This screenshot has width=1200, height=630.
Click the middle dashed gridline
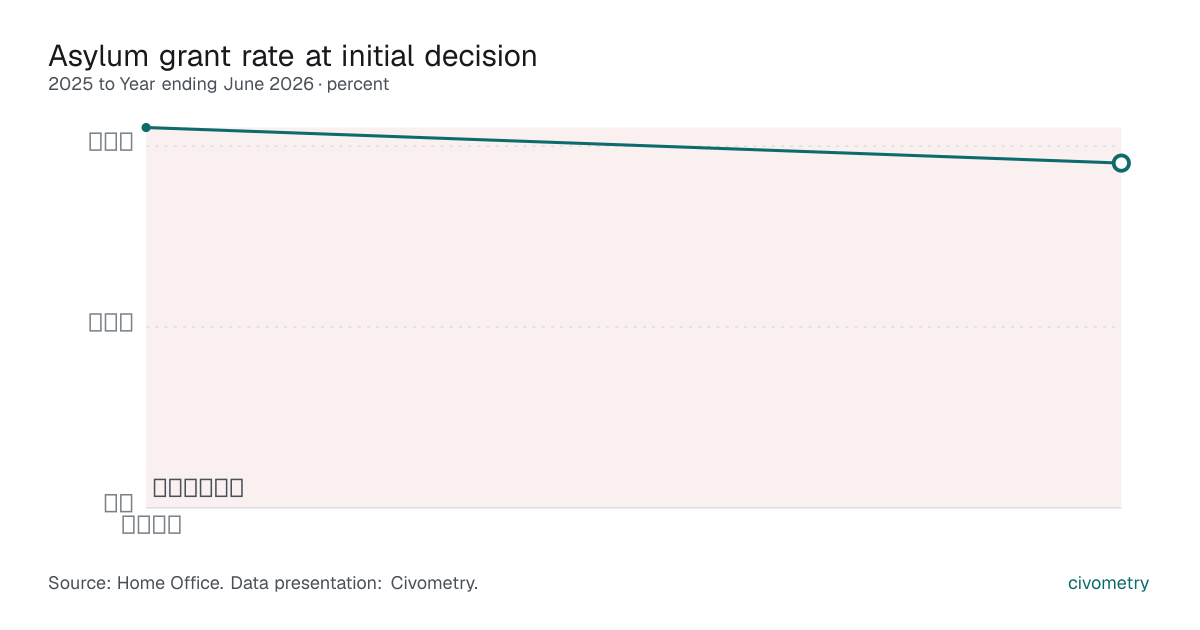[x=633, y=327]
